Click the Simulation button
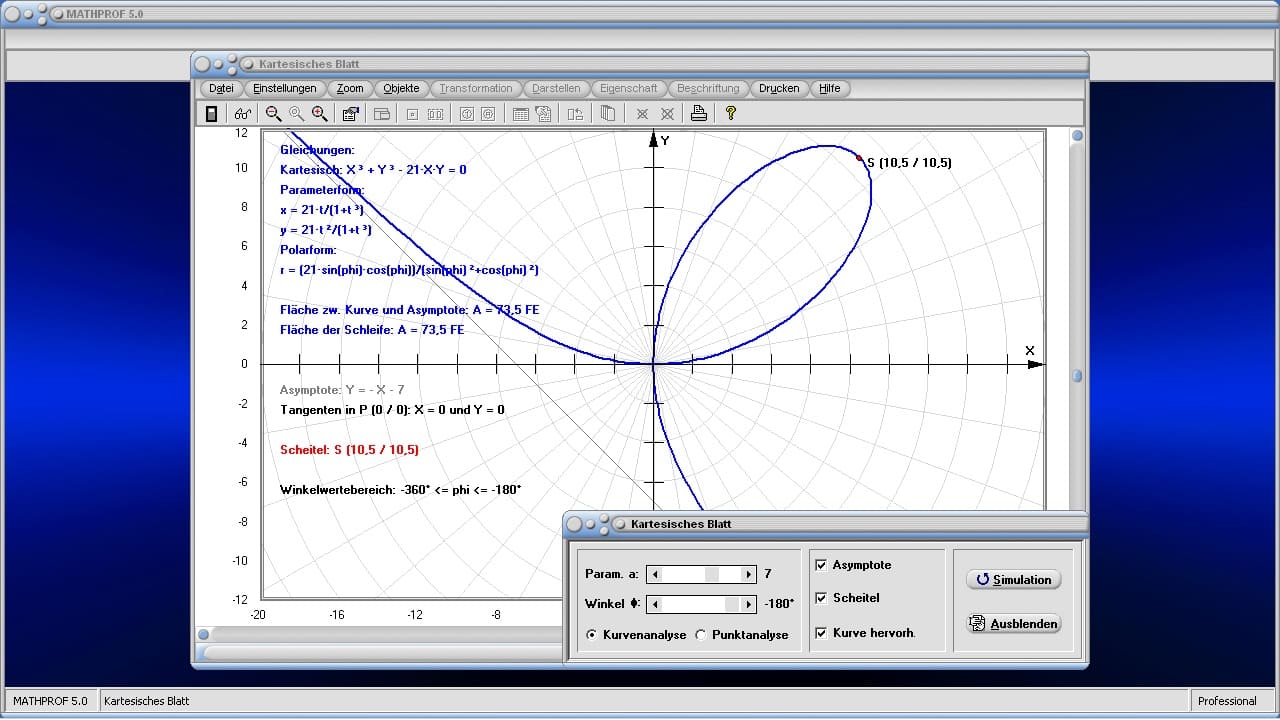Viewport: 1280px width, 720px height. pos(1014,579)
